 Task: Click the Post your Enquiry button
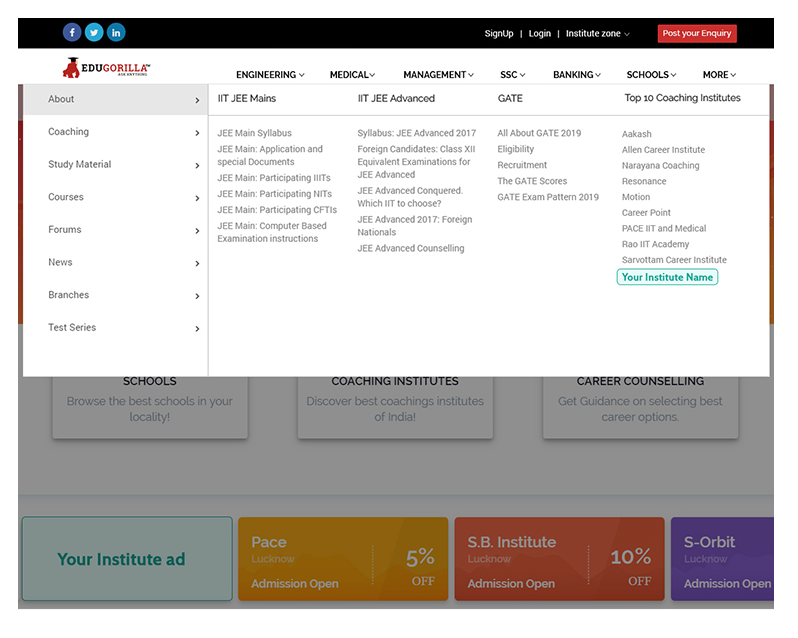(x=697, y=34)
